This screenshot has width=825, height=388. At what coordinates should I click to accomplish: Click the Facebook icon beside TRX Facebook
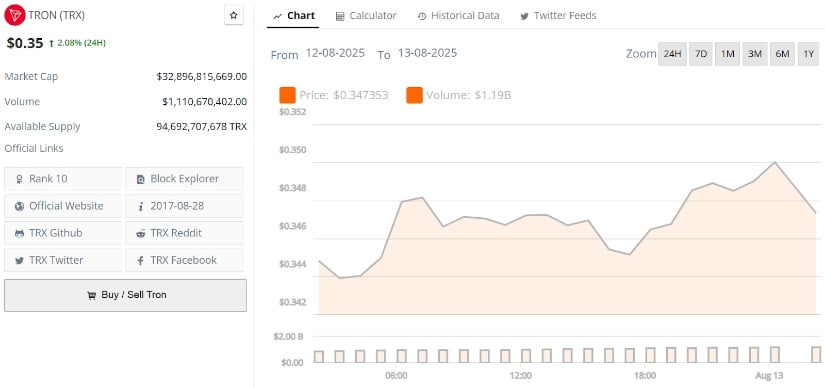[x=140, y=261]
